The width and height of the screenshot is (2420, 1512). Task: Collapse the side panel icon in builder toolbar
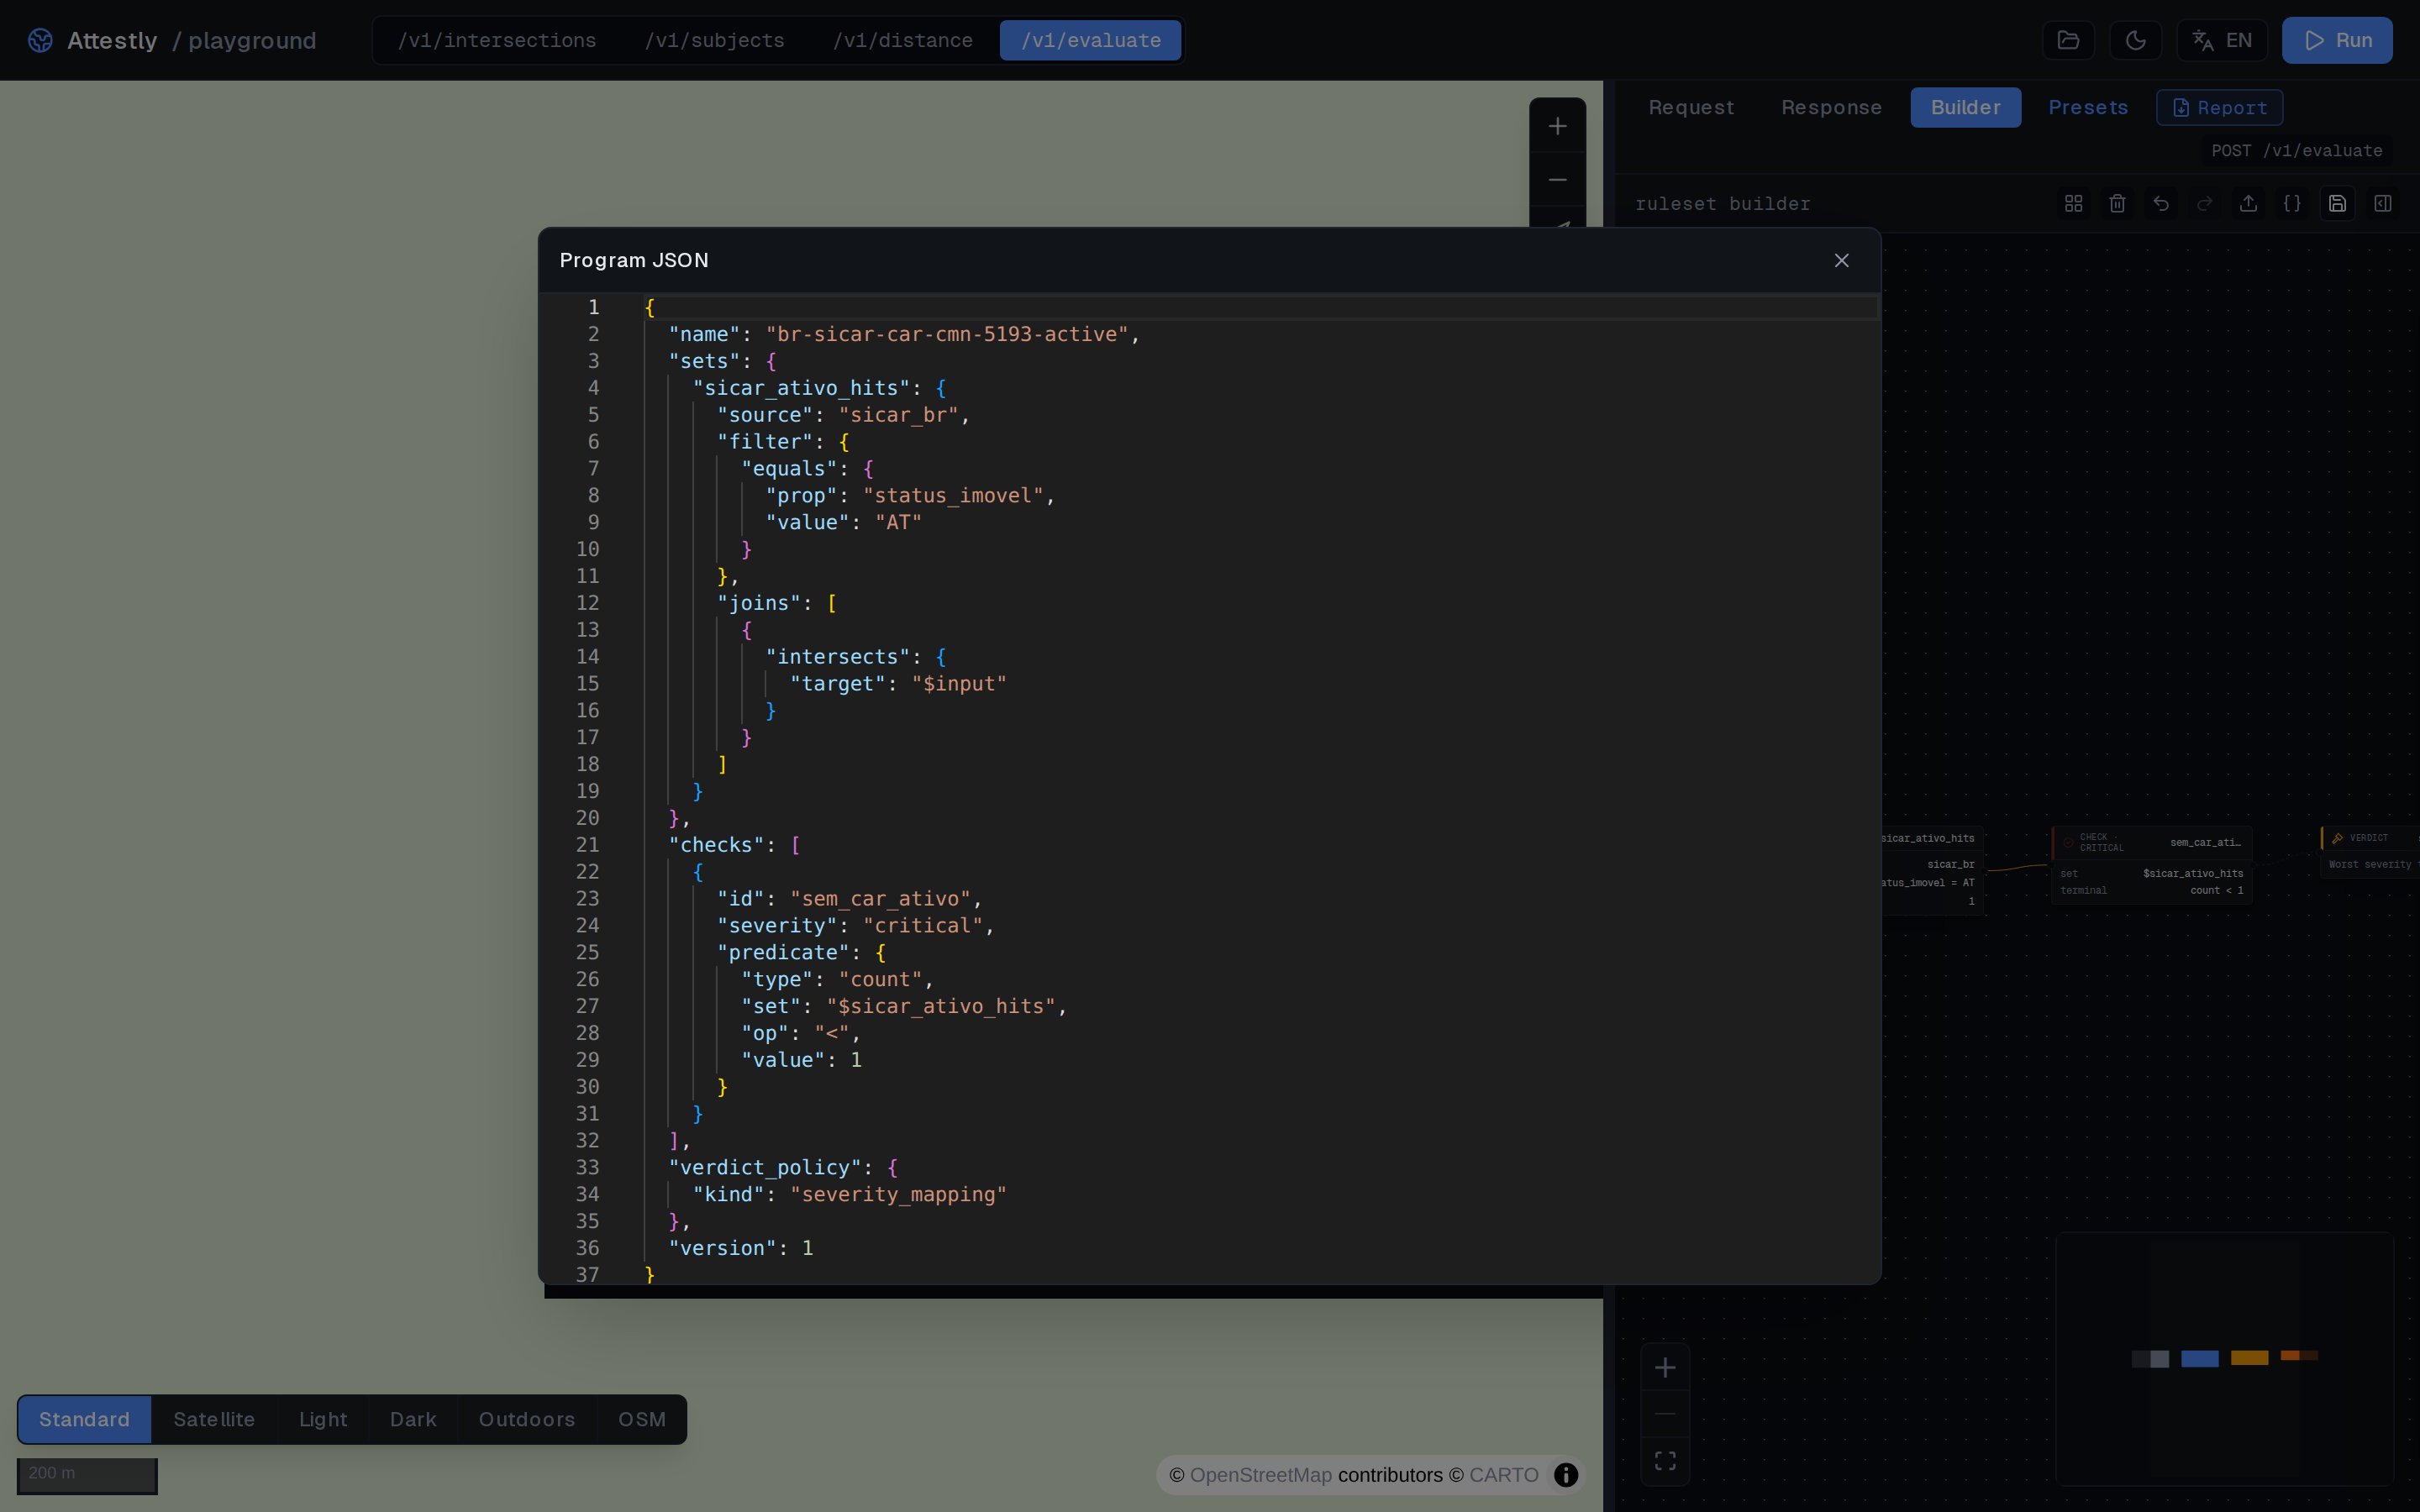click(x=2383, y=203)
